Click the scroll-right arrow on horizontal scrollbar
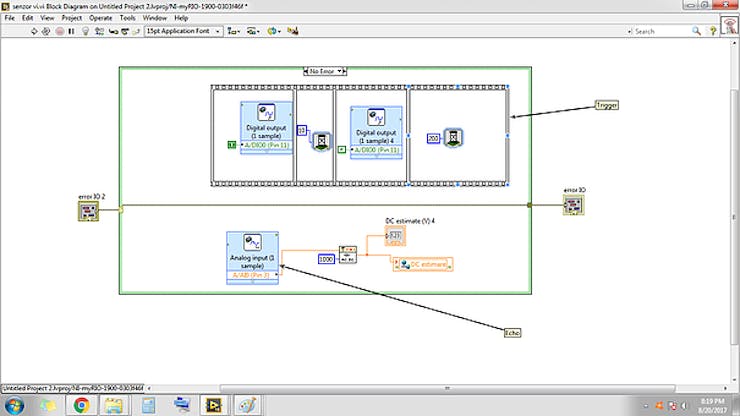Screen dimensions: 740x416 [x=725, y=388]
